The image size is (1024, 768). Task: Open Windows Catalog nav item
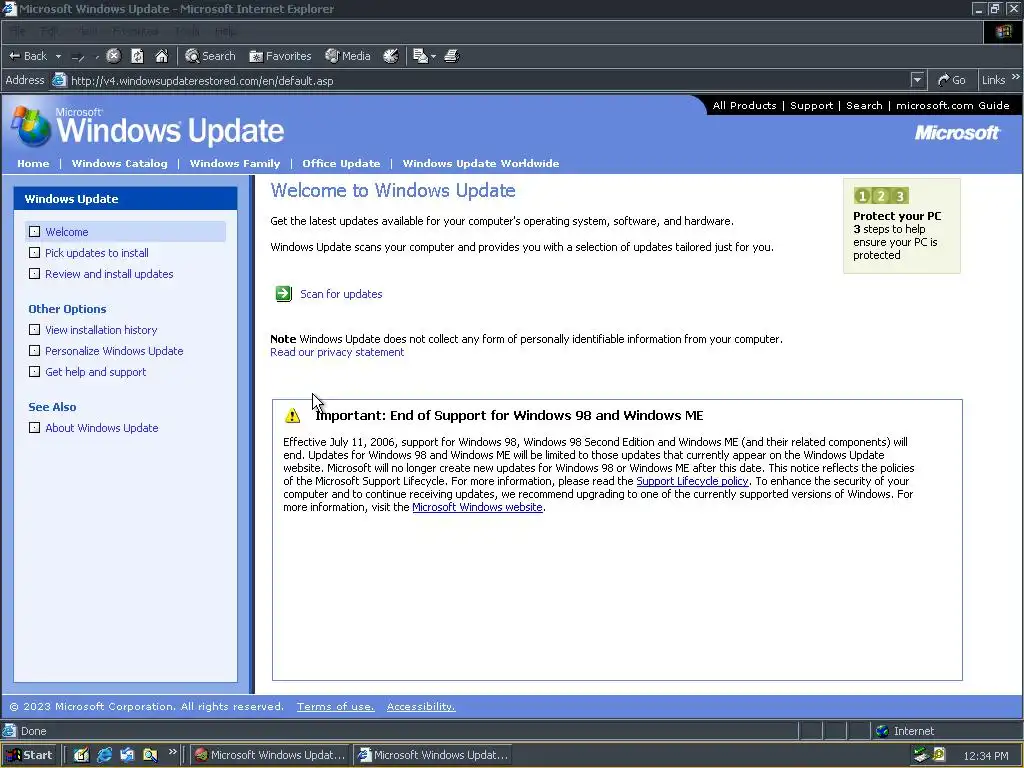pyautogui.click(x=120, y=163)
